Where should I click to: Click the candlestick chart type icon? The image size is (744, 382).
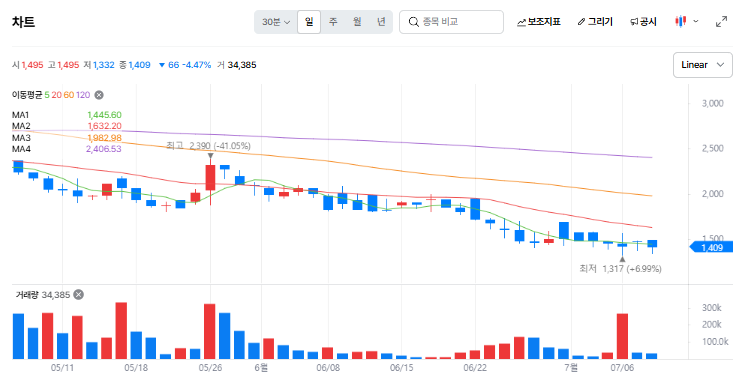tap(680, 21)
